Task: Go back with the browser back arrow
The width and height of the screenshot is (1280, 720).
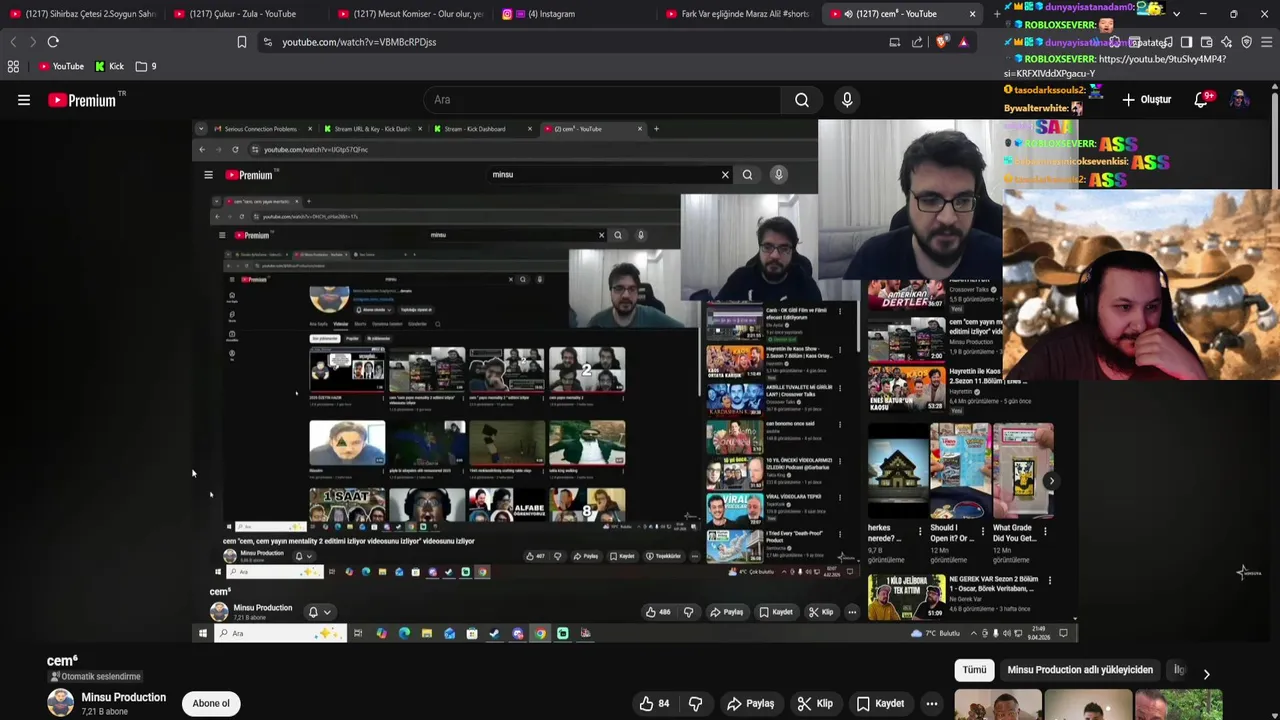Action: [x=13, y=42]
